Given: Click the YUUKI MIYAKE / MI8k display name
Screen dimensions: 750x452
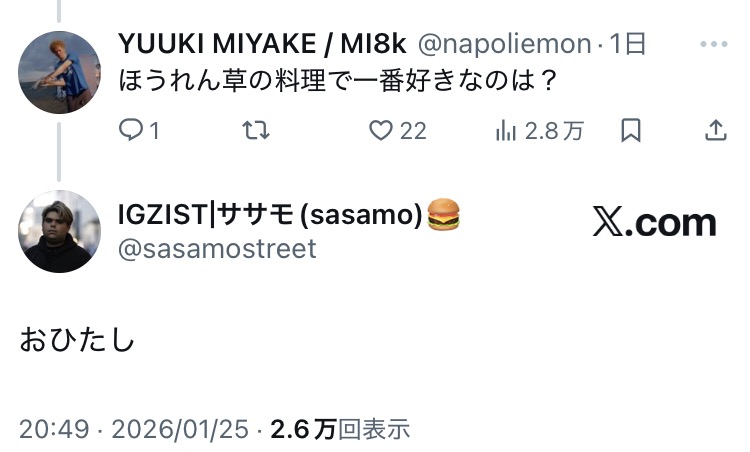Looking at the screenshot, I should [261, 45].
